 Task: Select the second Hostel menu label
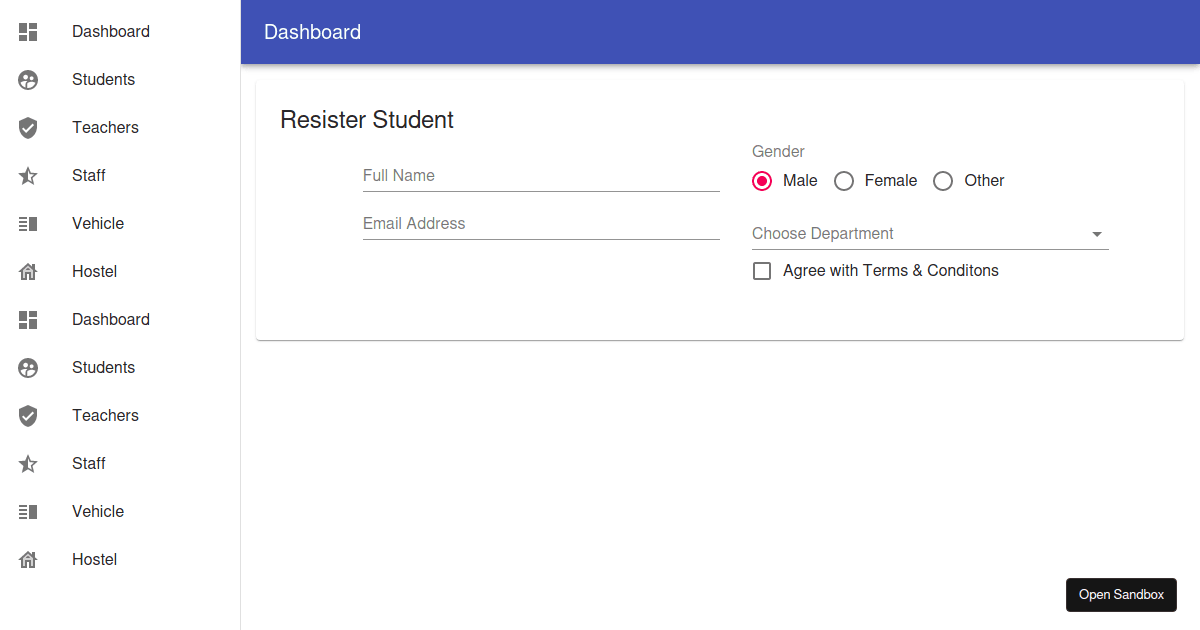(95, 560)
